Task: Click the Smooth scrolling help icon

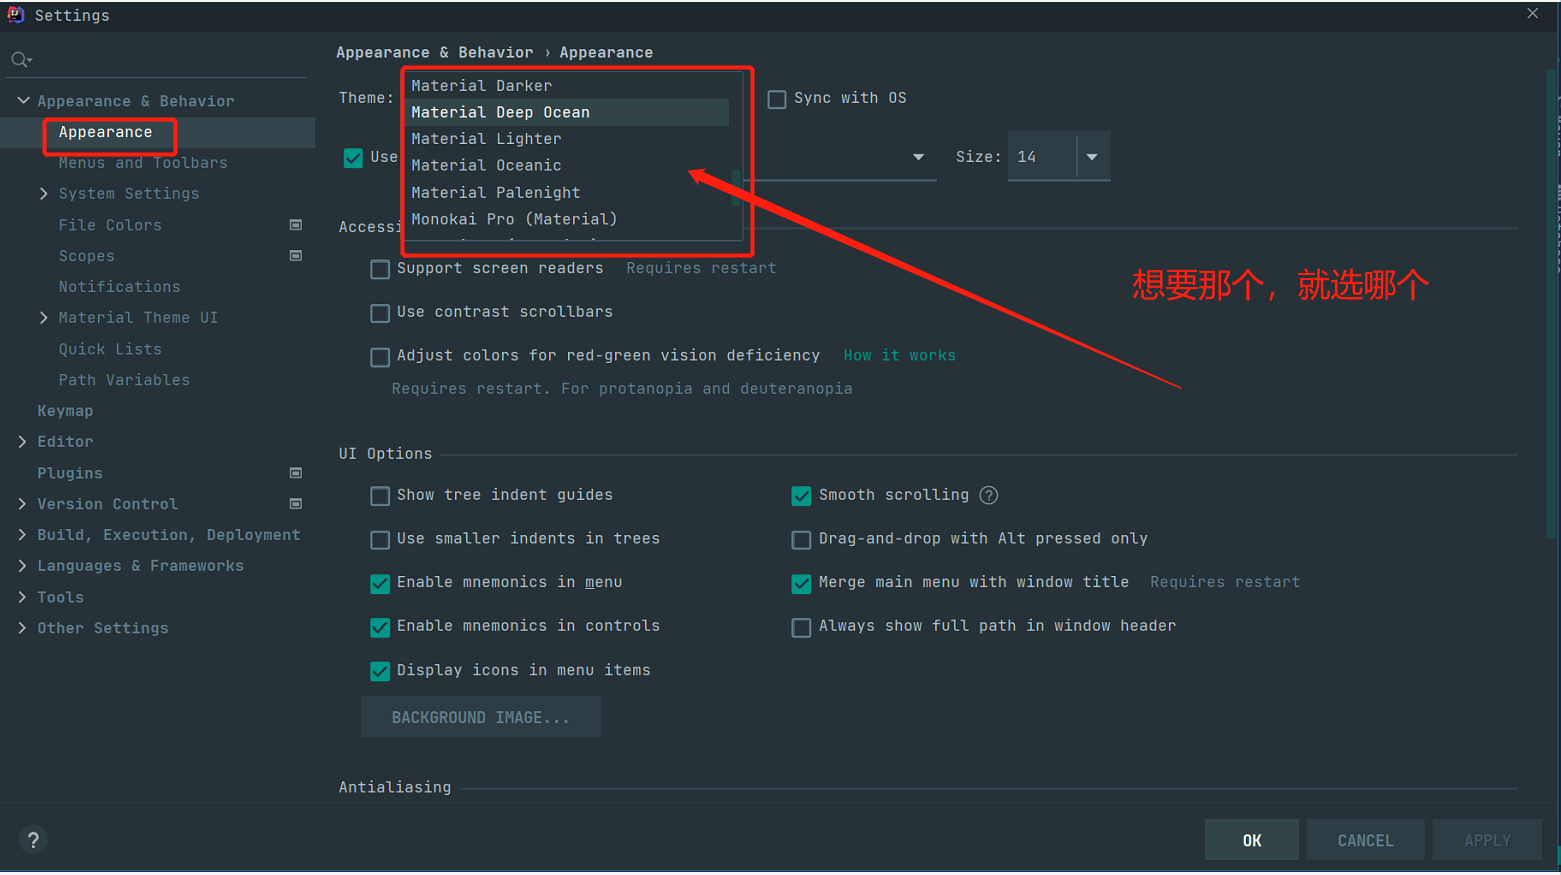Action: point(989,495)
